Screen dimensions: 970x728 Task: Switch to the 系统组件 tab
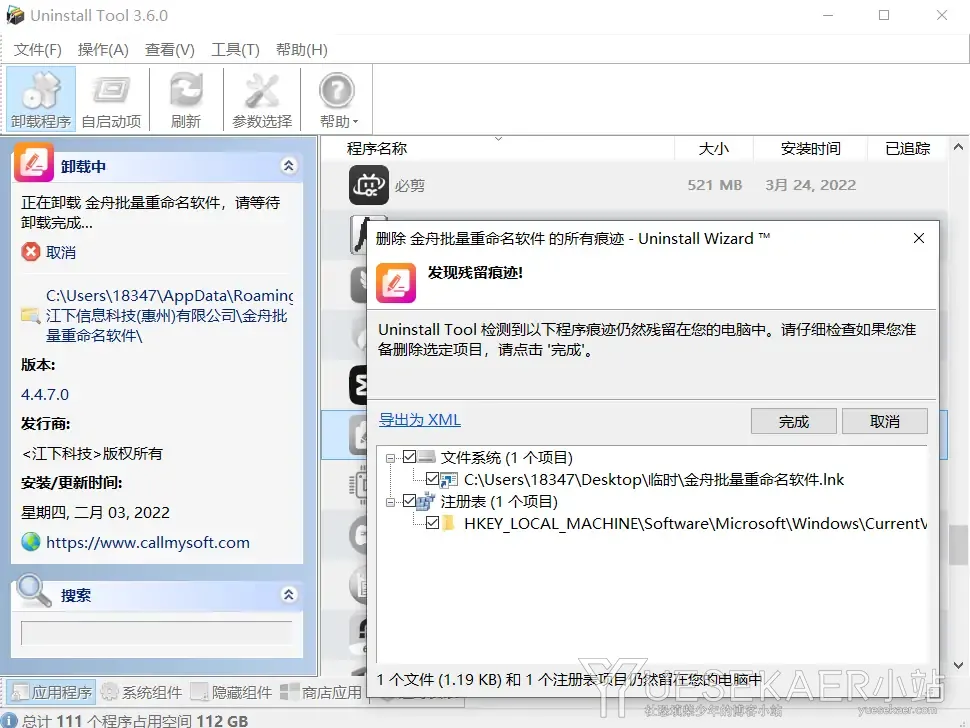(142, 692)
